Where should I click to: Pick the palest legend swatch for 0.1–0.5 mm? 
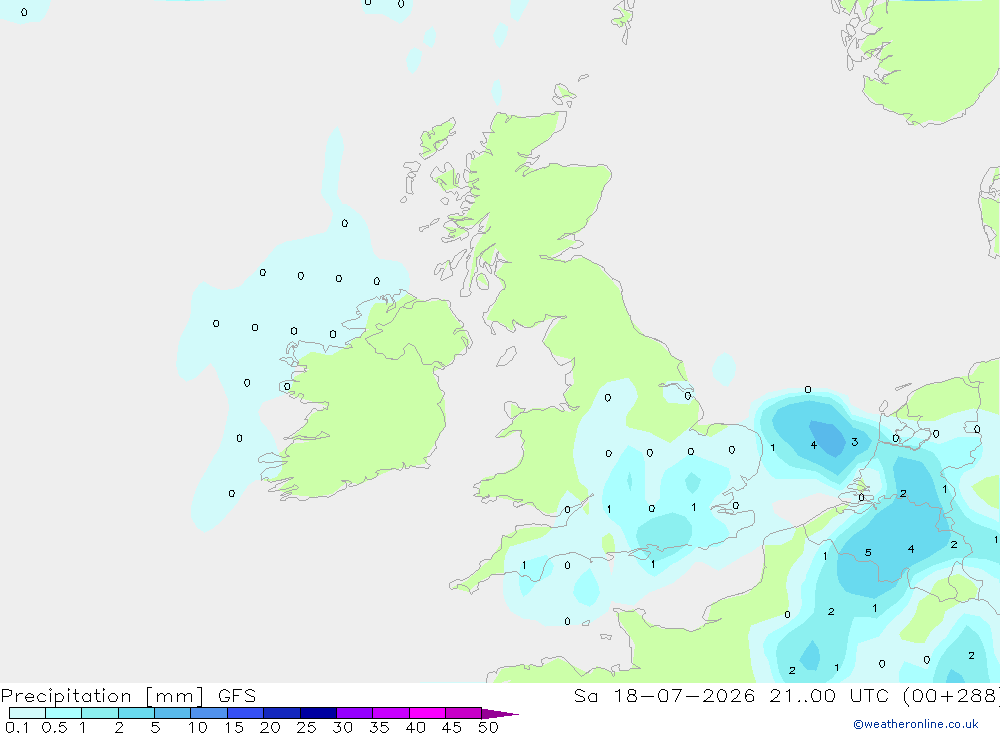(x=27, y=713)
